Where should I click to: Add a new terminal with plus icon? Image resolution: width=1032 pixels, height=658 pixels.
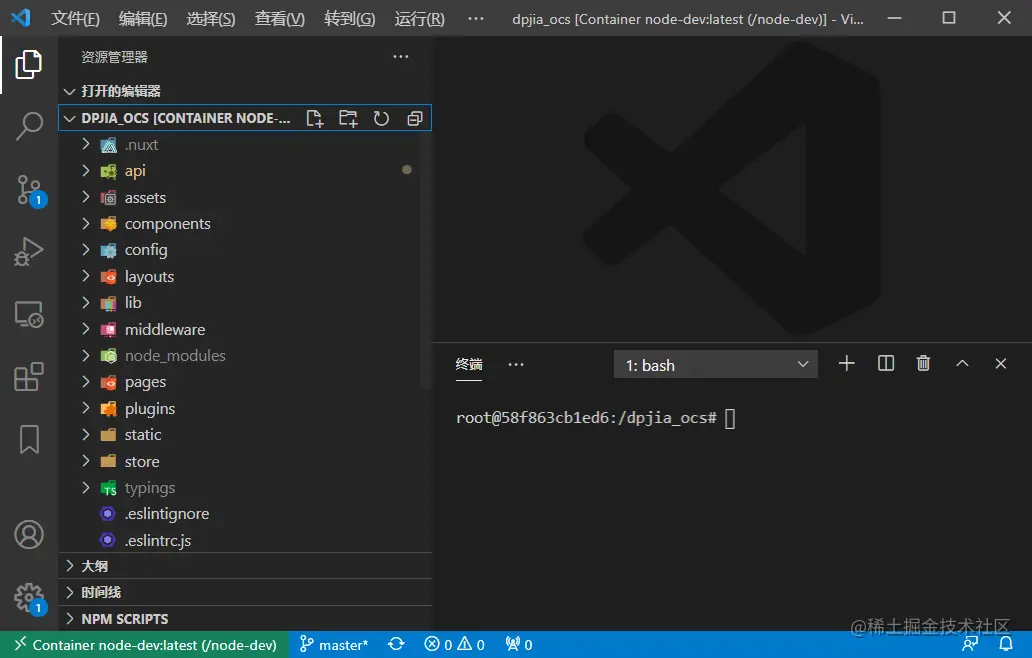tap(846, 363)
